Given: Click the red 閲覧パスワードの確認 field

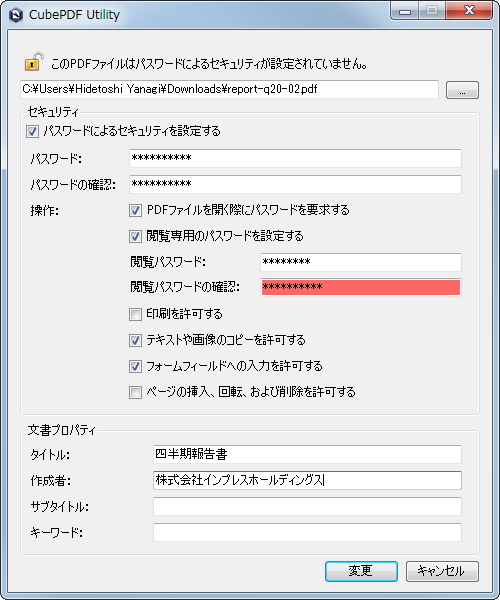Looking at the screenshot, I should click(361, 287).
